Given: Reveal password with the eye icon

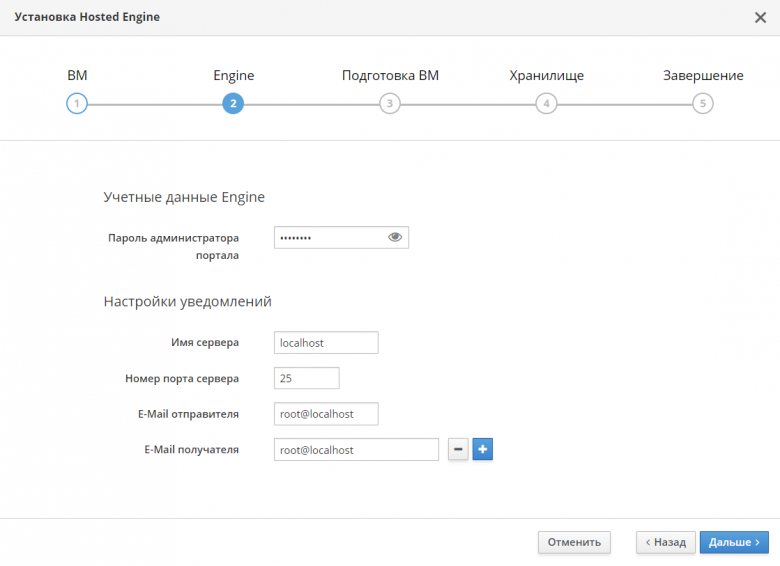Looking at the screenshot, I should 395,237.
